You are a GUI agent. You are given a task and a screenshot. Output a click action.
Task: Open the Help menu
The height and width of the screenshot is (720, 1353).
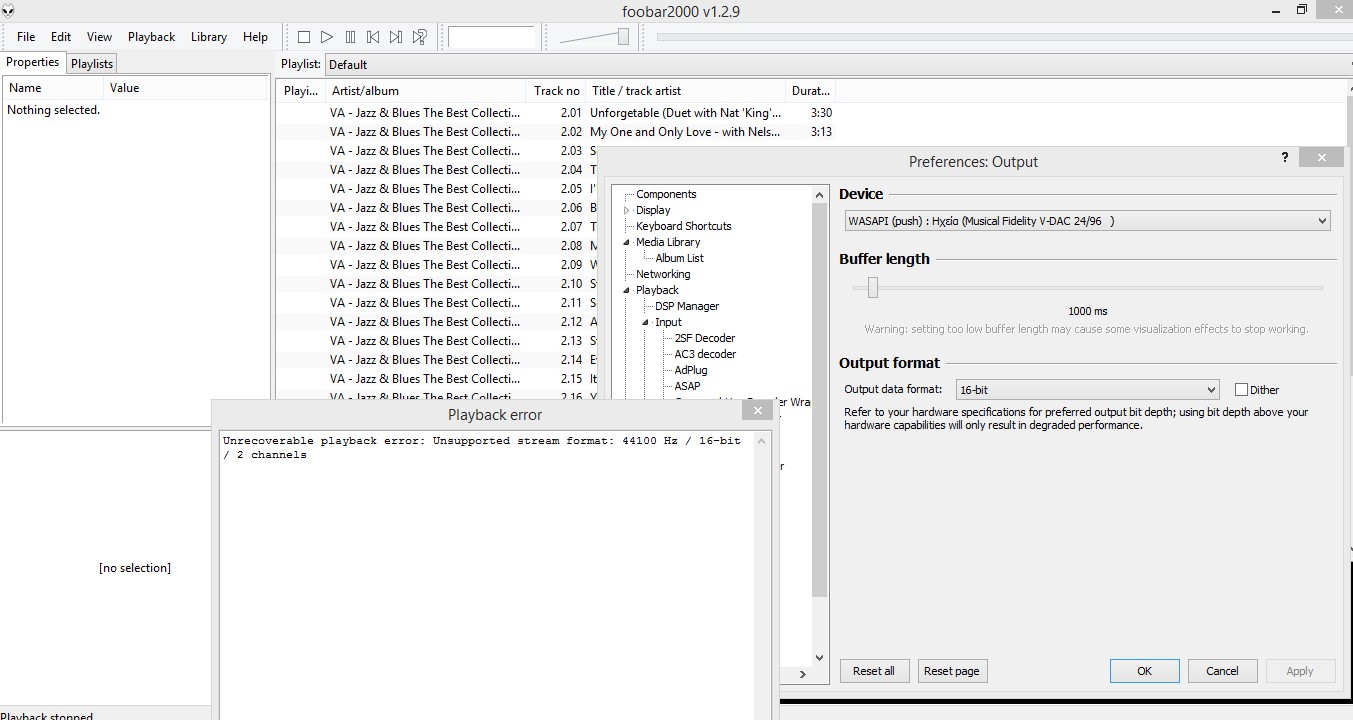[x=255, y=37]
